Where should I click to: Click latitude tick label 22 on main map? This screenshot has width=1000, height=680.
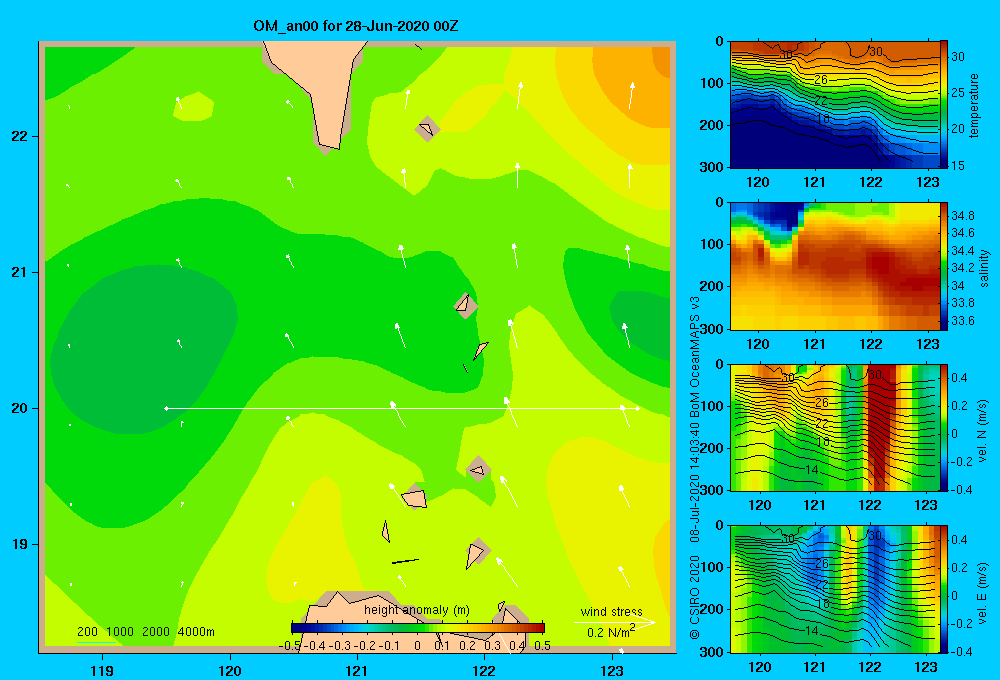[x=20, y=137]
